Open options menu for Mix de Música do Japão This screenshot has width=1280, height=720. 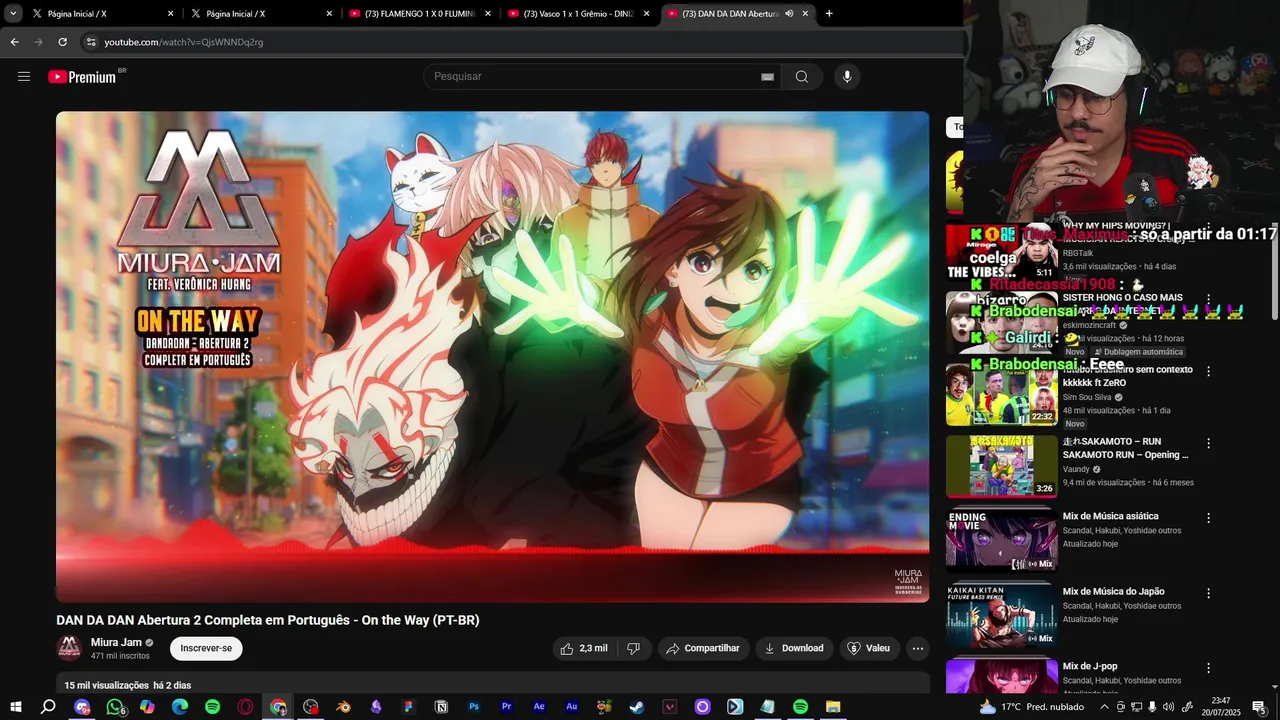[x=1208, y=593]
